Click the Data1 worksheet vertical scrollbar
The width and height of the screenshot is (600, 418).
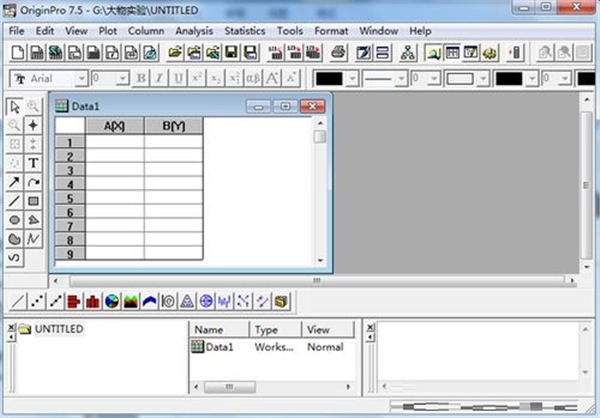coord(320,191)
